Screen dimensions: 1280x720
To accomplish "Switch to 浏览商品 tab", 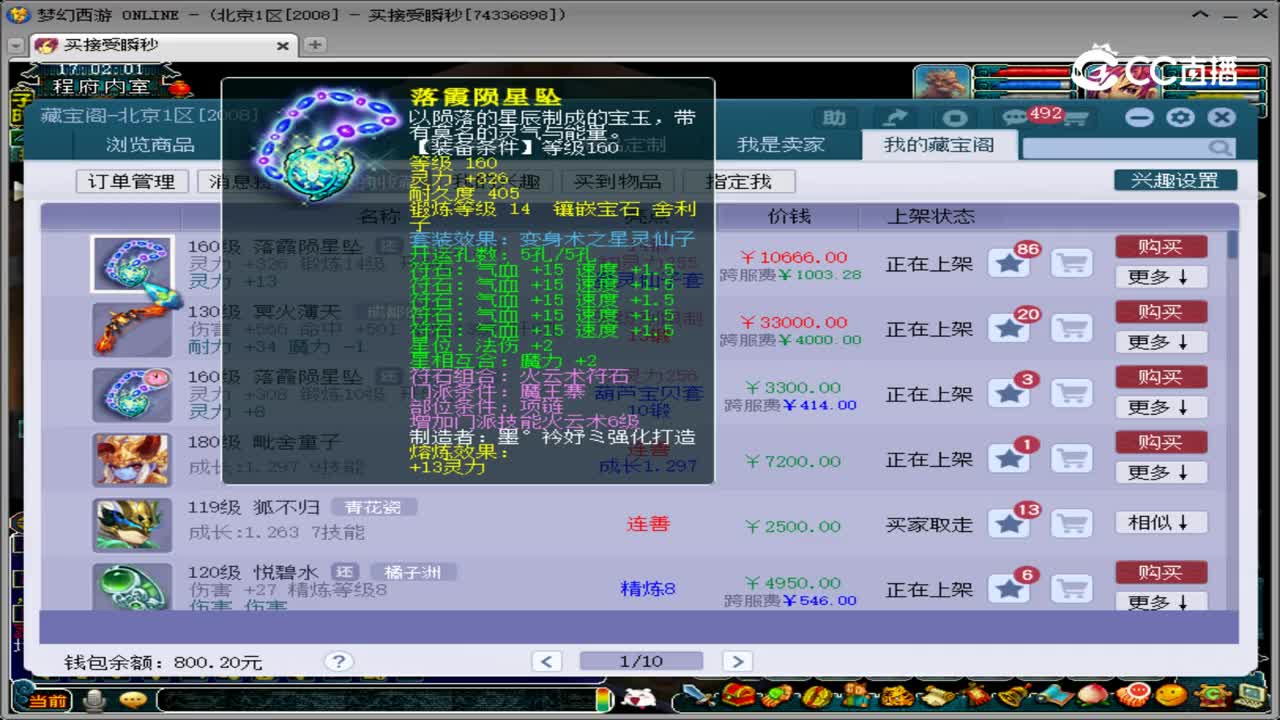I will (x=150, y=144).
